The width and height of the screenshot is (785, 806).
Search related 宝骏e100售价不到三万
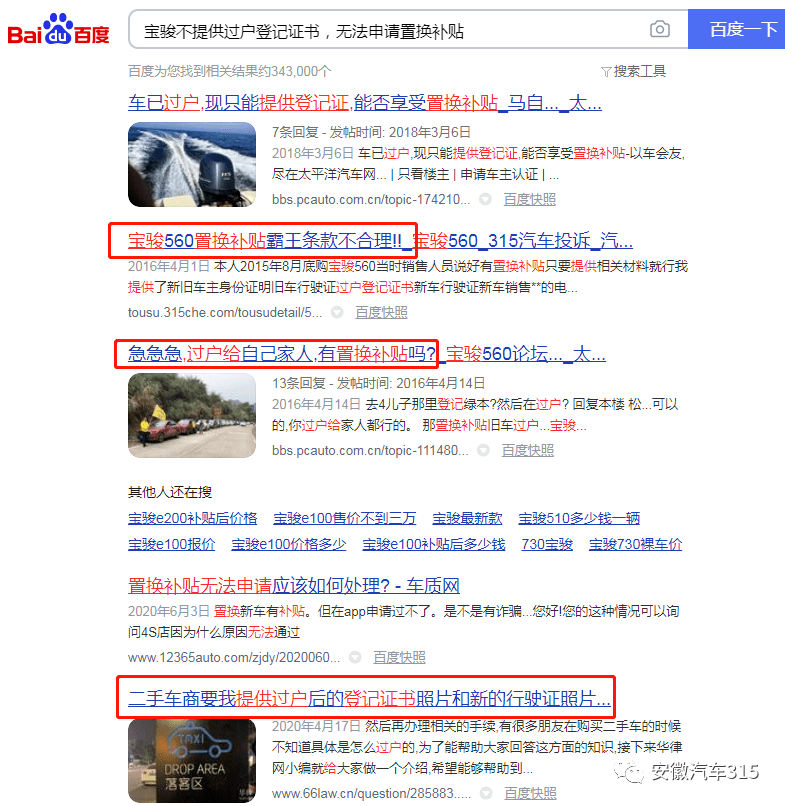pos(344,518)
